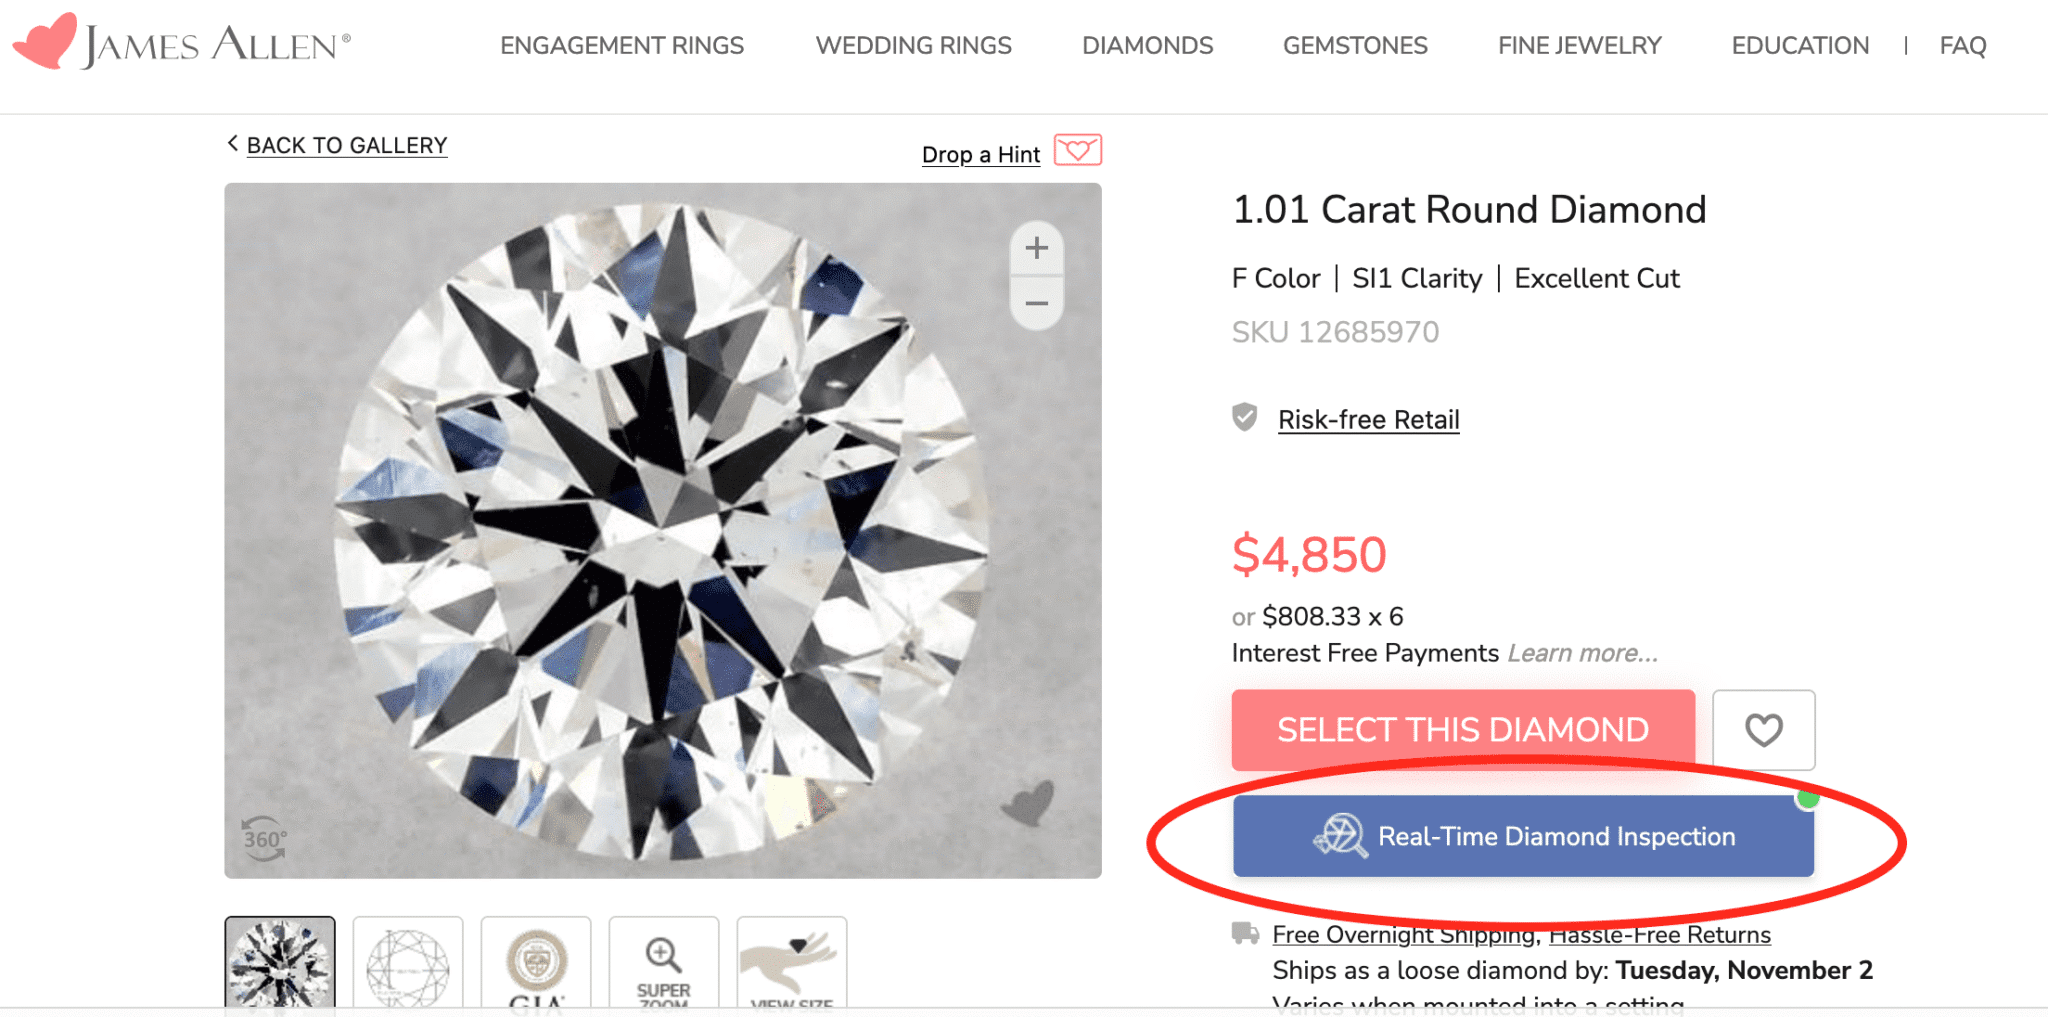Viewport: 2048px width, 1017px height.
Task: Click the James Allen heart logo
Action: click(x=45, y=41)
